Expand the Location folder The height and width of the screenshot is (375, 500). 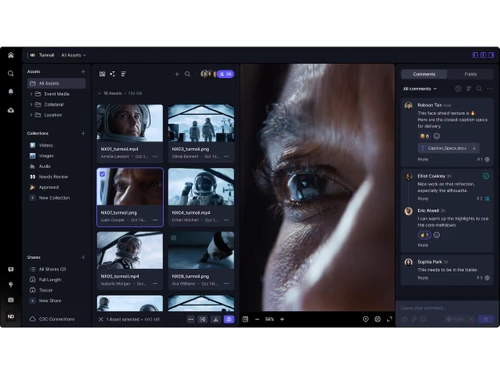[31, 115]
